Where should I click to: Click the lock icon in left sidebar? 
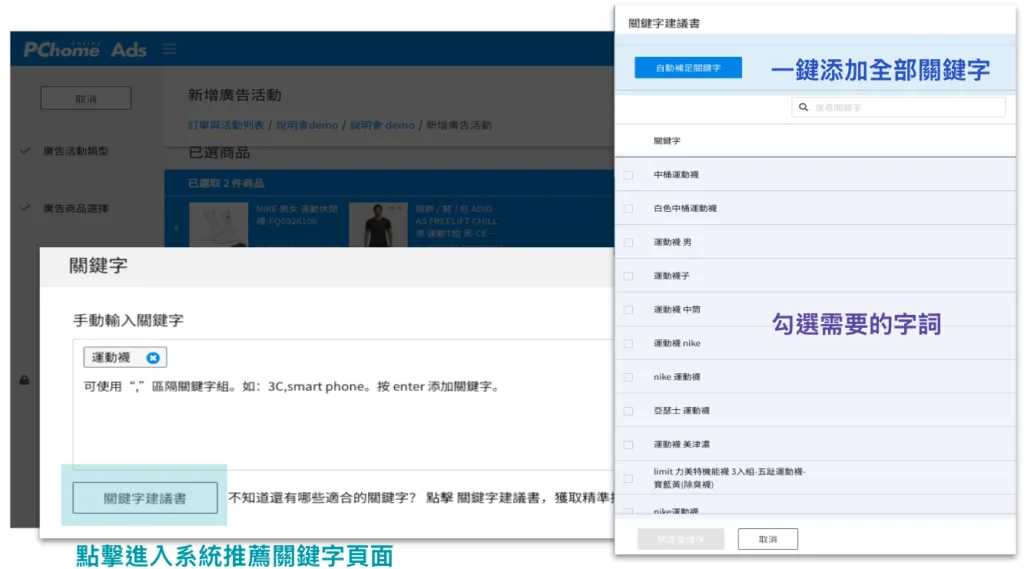[24, 380]
